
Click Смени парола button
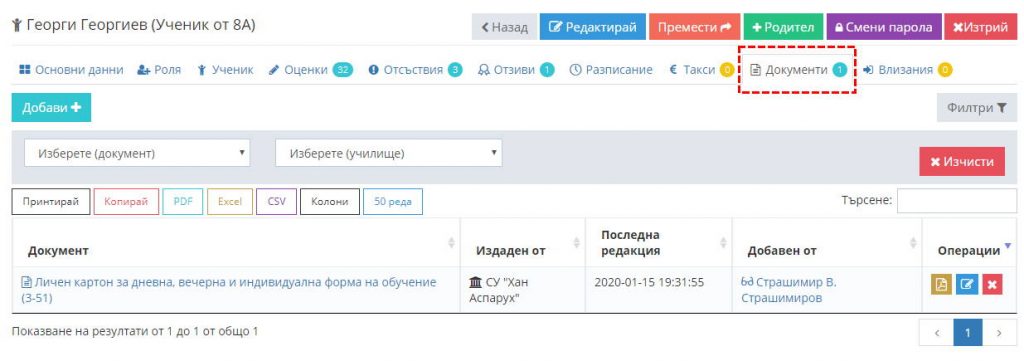point(884,27)
